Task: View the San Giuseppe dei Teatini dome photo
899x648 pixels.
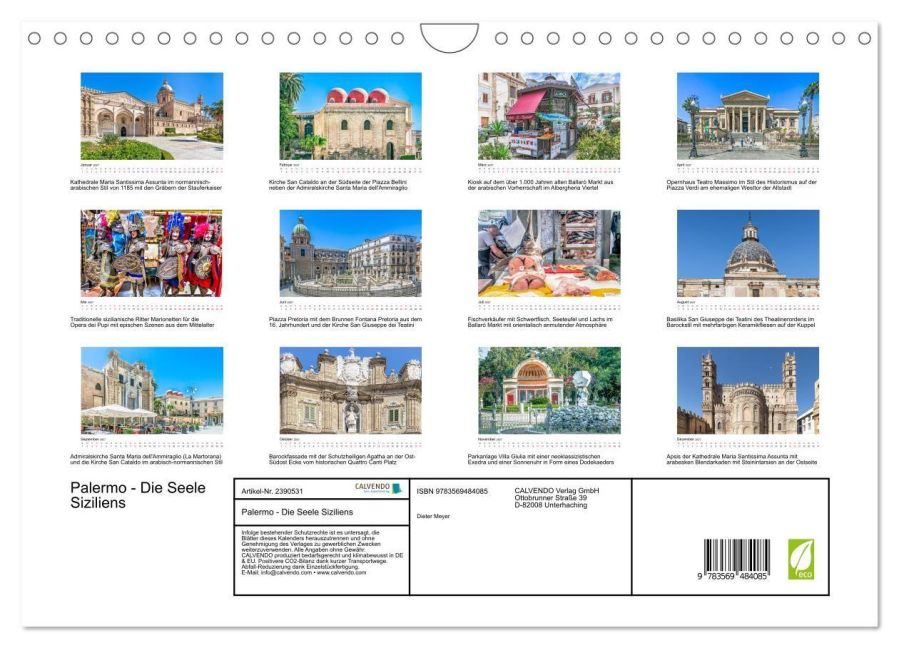Action: pos(748,253)
